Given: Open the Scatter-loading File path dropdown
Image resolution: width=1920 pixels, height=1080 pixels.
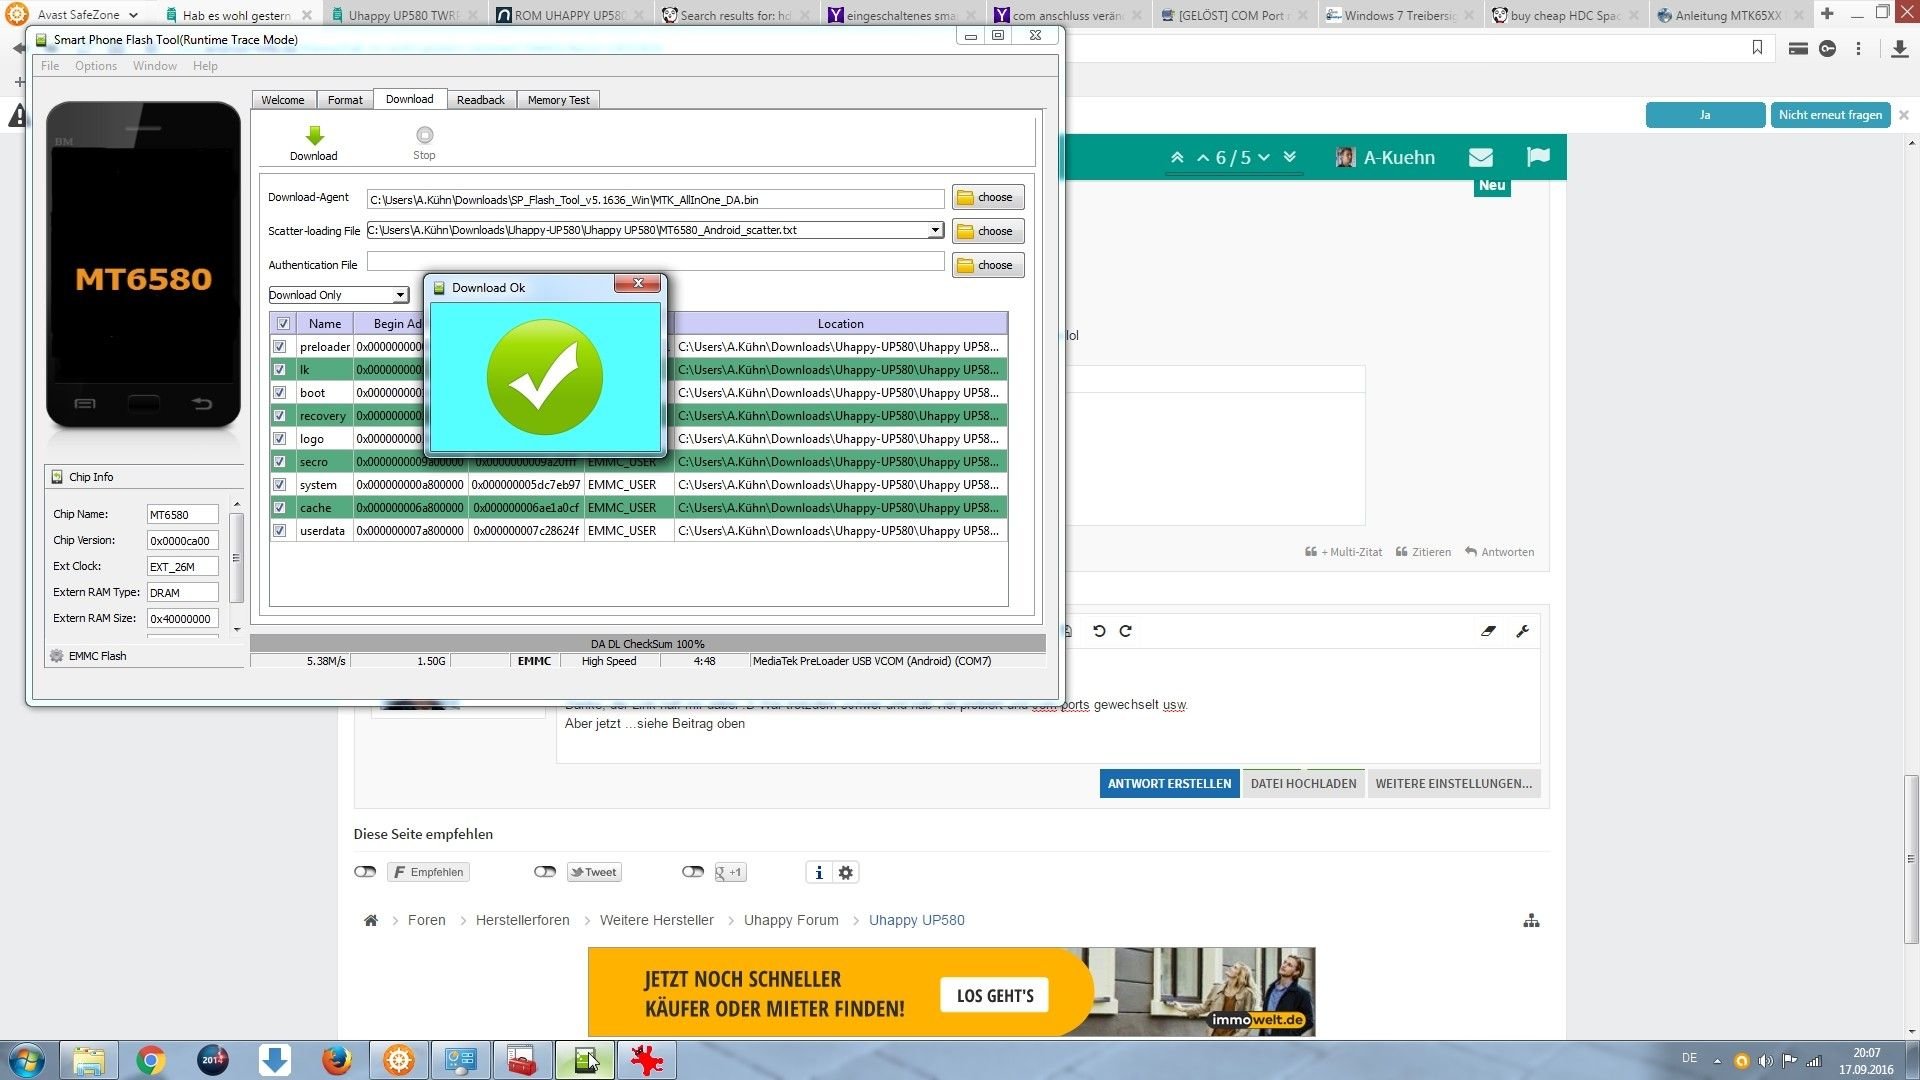Looking at the screenshot, I should (935, 230).
